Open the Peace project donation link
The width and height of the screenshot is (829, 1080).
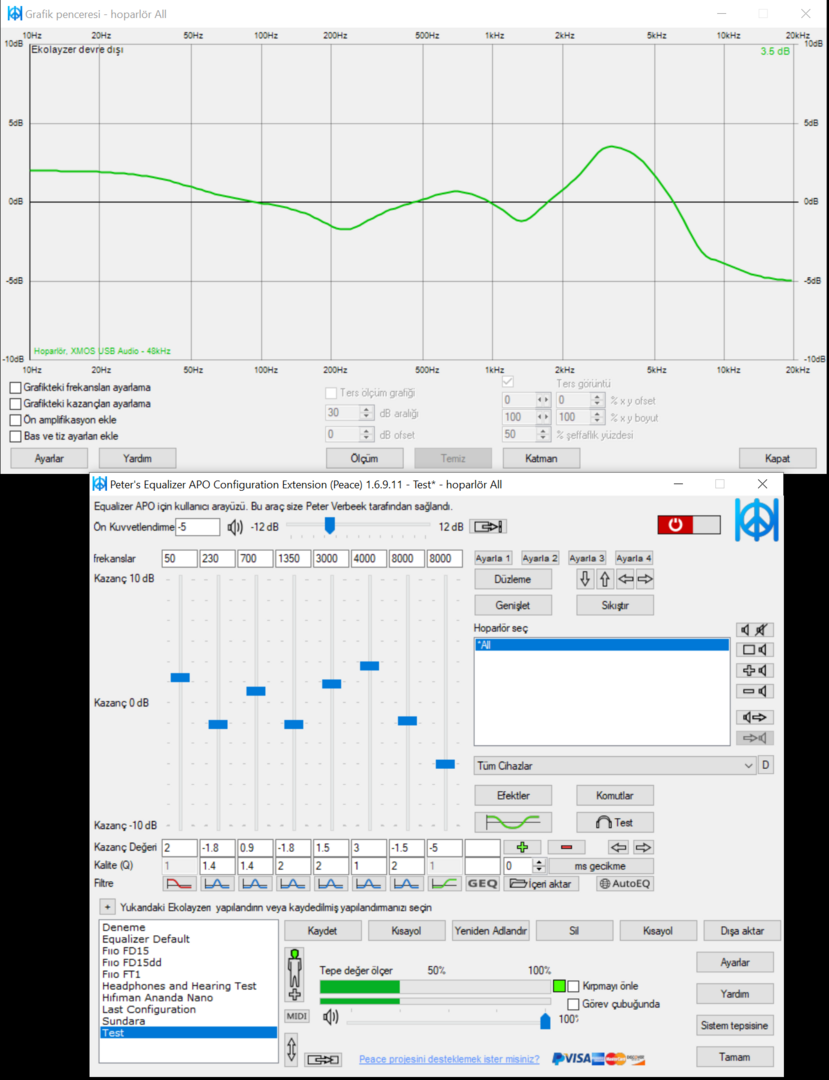[449, 1059]
